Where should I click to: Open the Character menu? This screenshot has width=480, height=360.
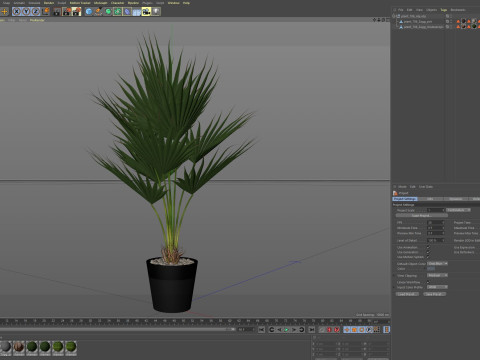(117, 3)
